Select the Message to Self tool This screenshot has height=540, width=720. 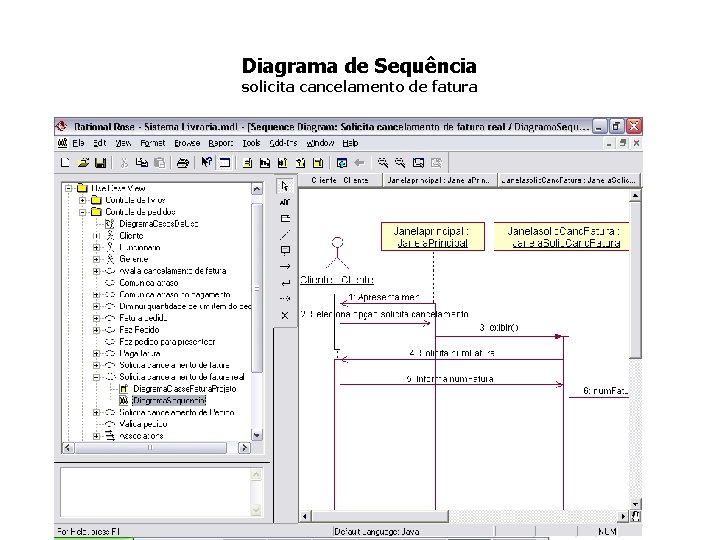tap(285, 283)
